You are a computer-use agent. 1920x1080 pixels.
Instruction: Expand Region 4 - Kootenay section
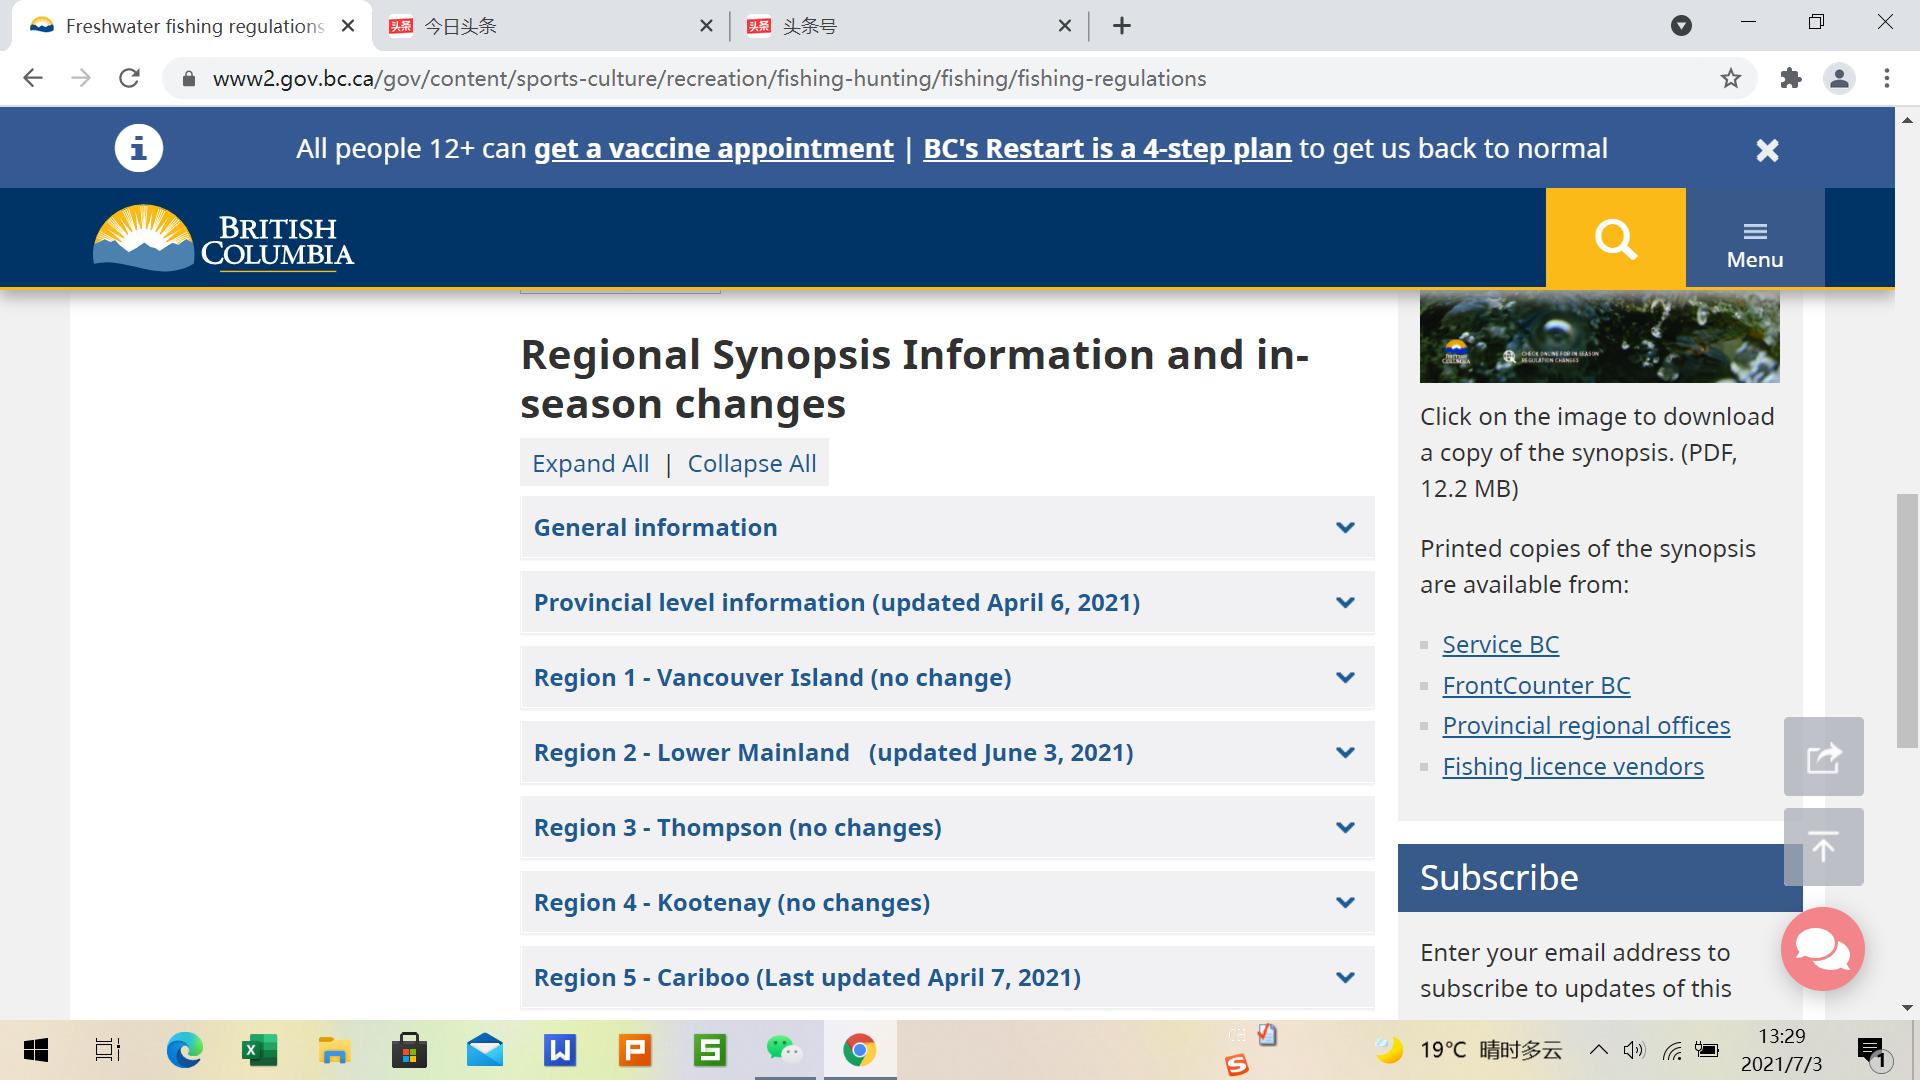pyautogui.click(x=946, y=903)
